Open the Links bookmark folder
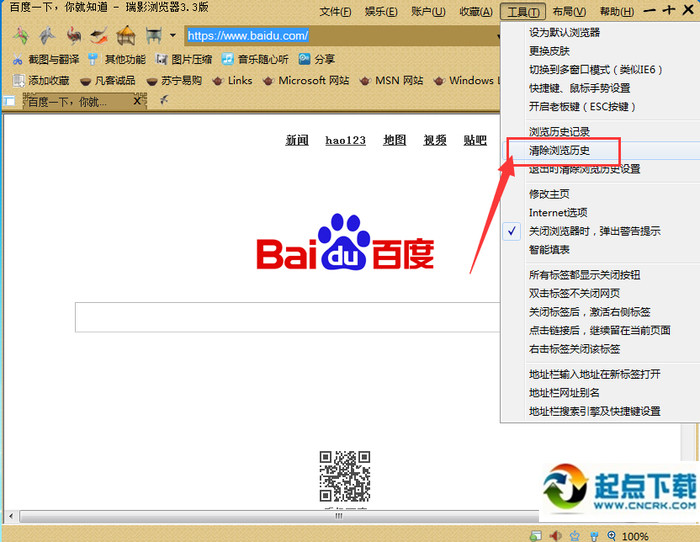 pyautogui.click(x=232, y=80)
